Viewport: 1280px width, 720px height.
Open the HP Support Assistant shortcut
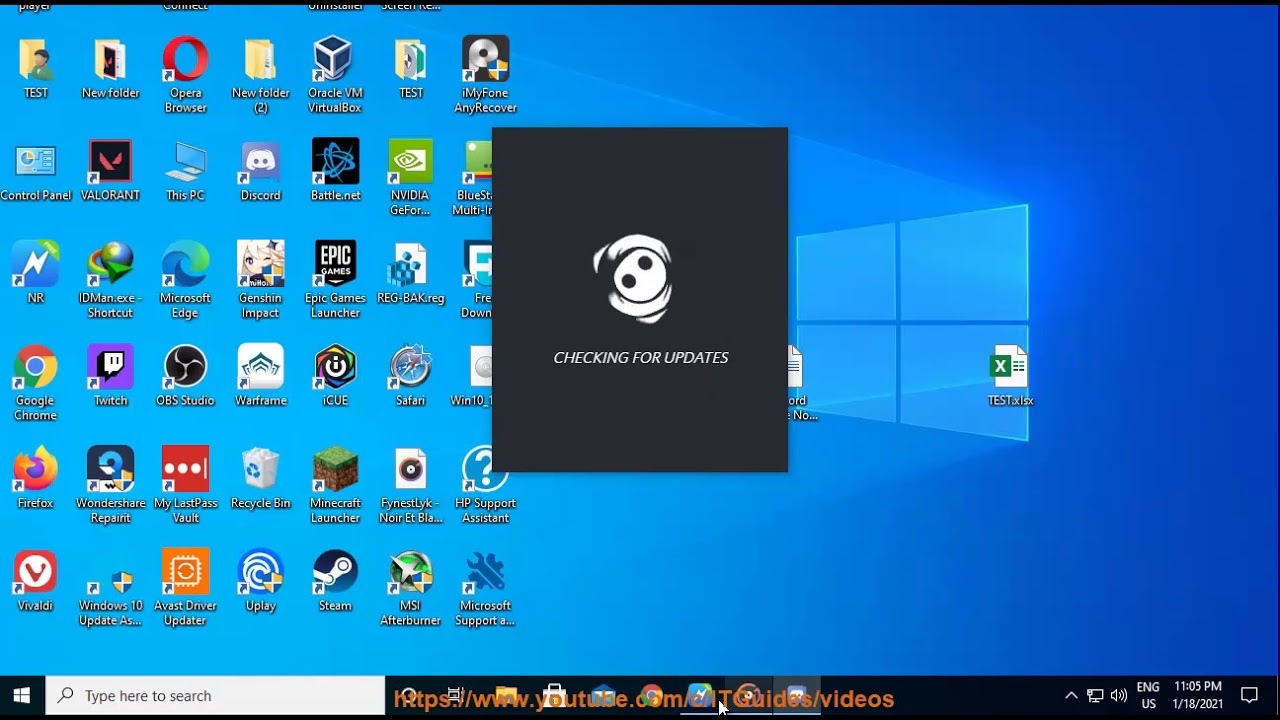click(x=485, y=485)
